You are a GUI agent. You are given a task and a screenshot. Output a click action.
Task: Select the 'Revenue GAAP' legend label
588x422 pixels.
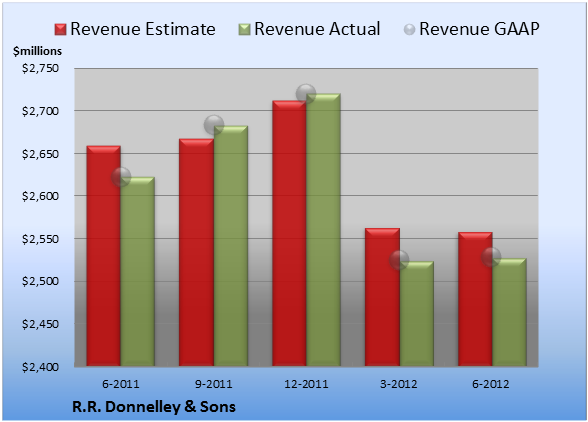click(x=480, y=29)
